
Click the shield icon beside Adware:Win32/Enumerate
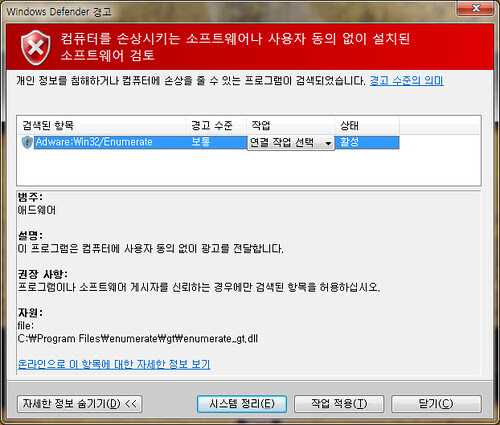(27, 142)
